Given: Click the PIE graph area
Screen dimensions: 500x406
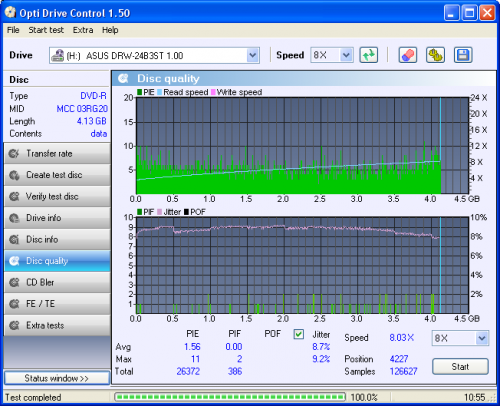Looking at the screenshot, I should [302, 145].
